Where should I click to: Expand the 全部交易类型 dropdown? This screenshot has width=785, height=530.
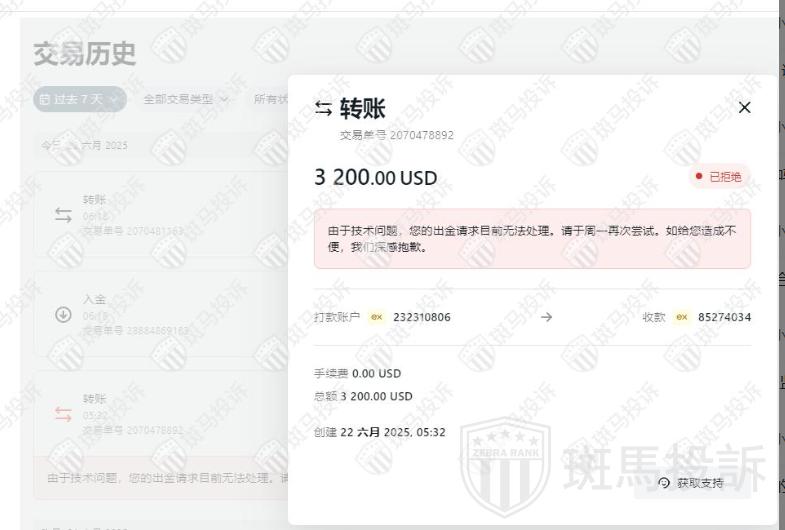(x=185, y=99)
